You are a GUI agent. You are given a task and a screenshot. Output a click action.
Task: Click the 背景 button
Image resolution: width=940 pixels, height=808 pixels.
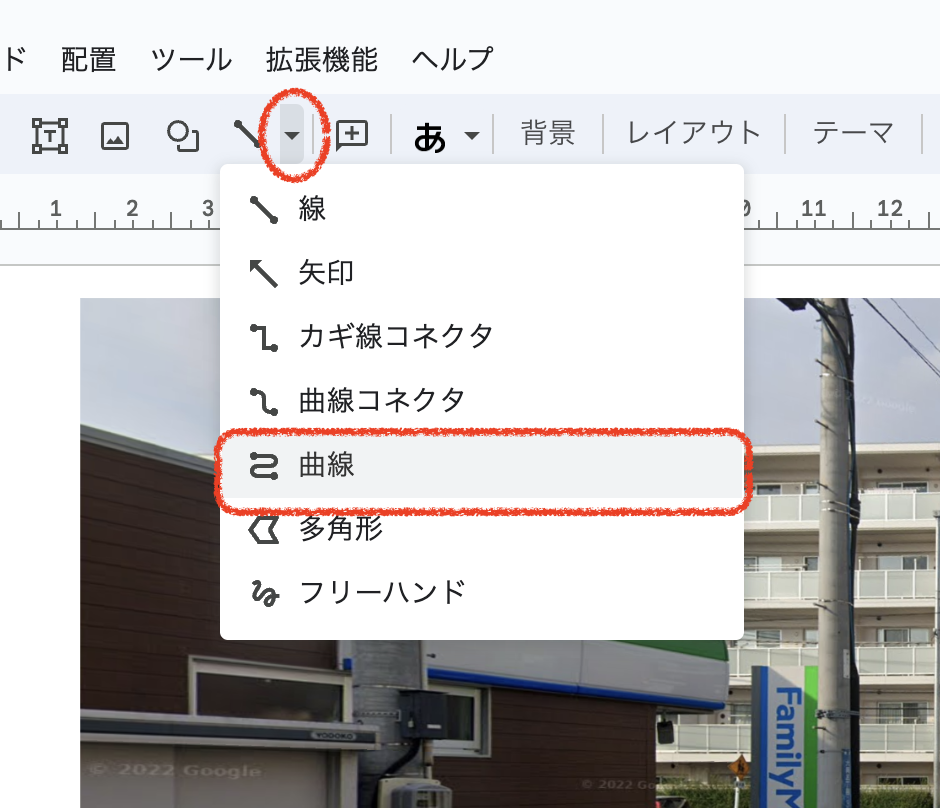[x=548, y=133]
